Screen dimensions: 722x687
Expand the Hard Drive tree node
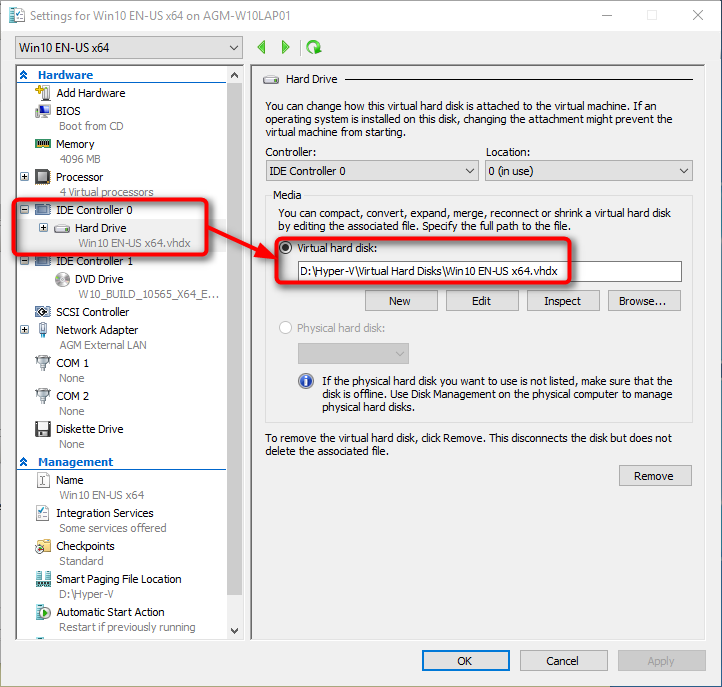coord(43,227)
